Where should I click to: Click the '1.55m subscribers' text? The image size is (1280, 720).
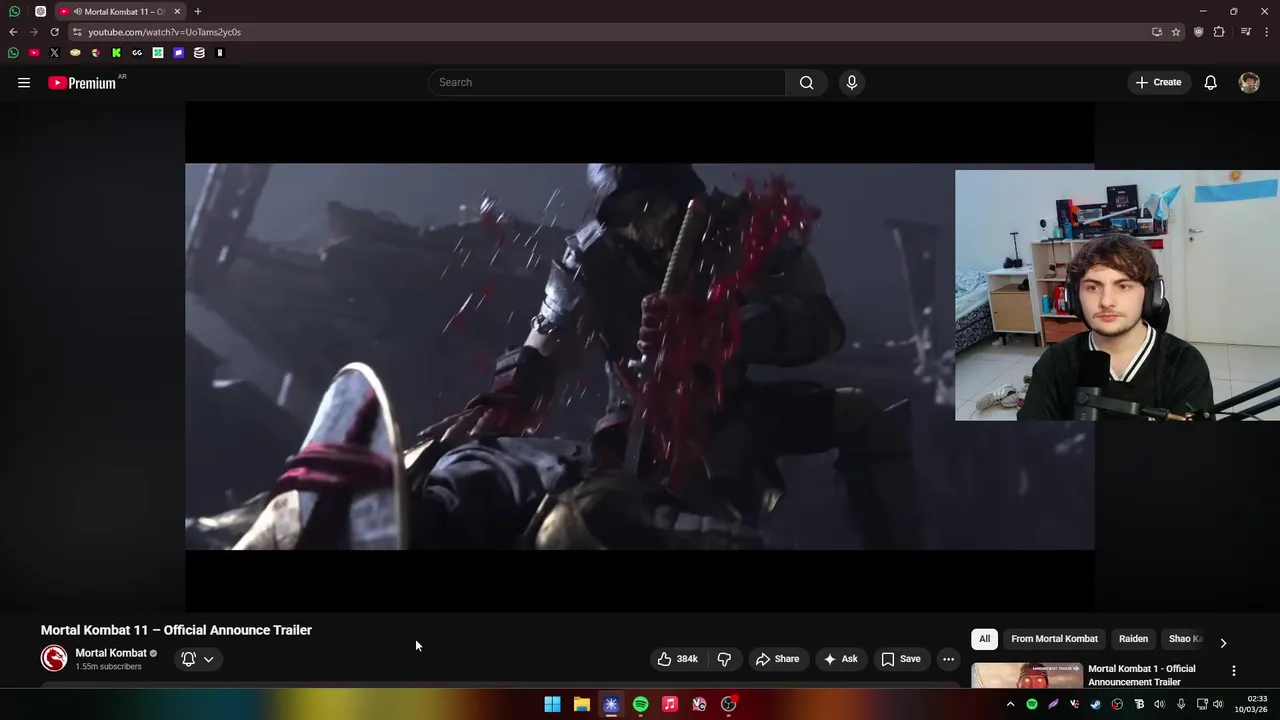click(x=108, y=667)
